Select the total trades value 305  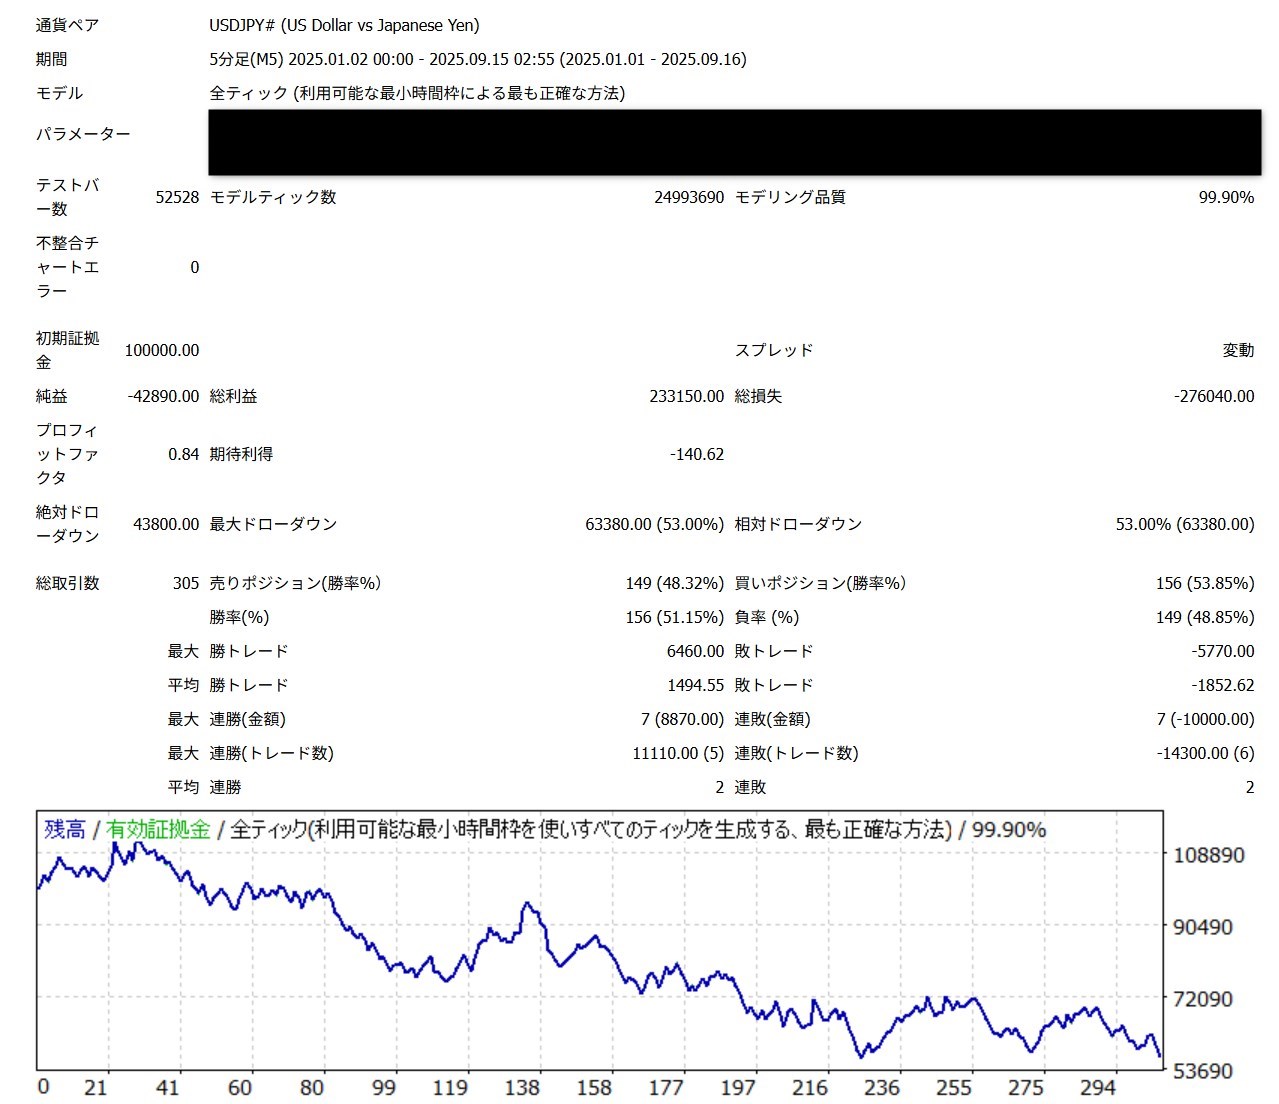[186, 583]
